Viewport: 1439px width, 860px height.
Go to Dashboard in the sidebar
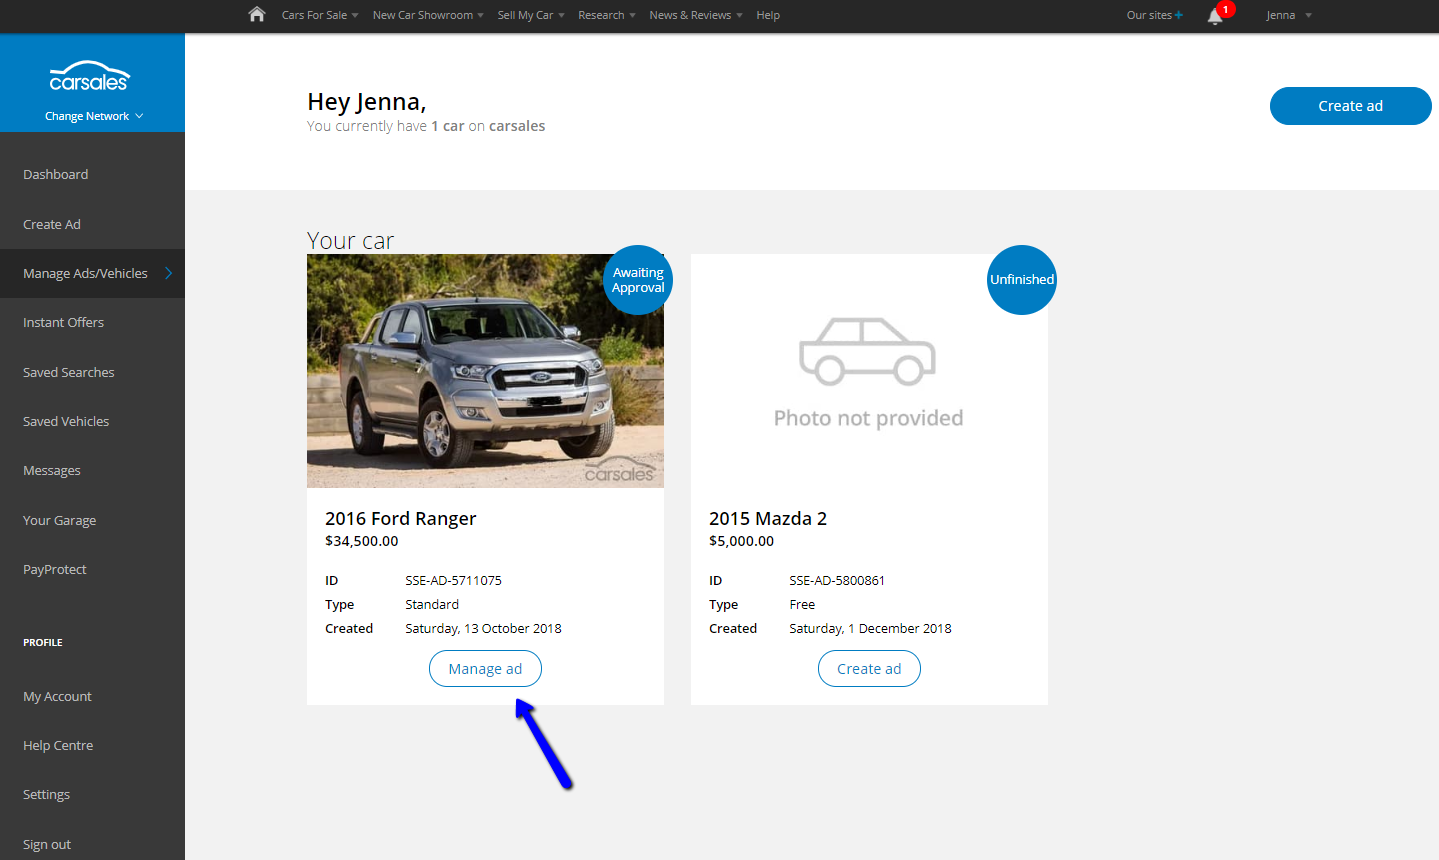(x=56, y=174)
